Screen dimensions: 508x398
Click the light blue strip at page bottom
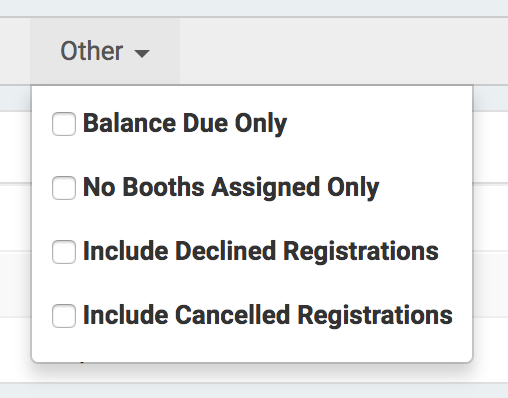[x=254, y=391]
